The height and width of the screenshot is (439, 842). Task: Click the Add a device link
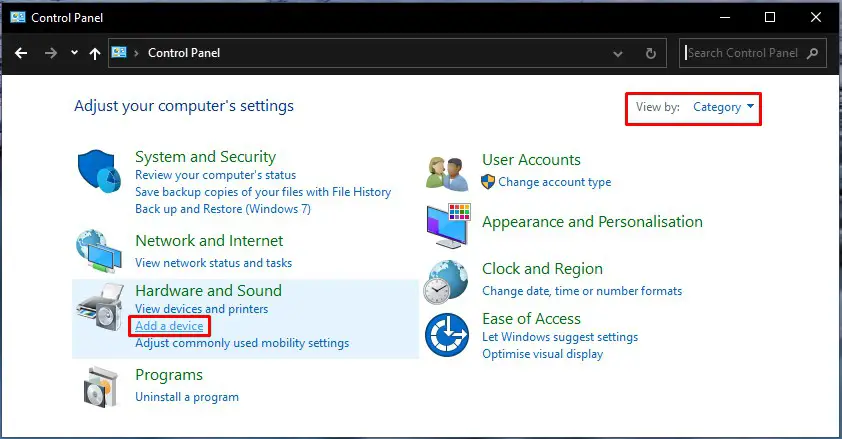pyautogui.click(x=169, y=326)
